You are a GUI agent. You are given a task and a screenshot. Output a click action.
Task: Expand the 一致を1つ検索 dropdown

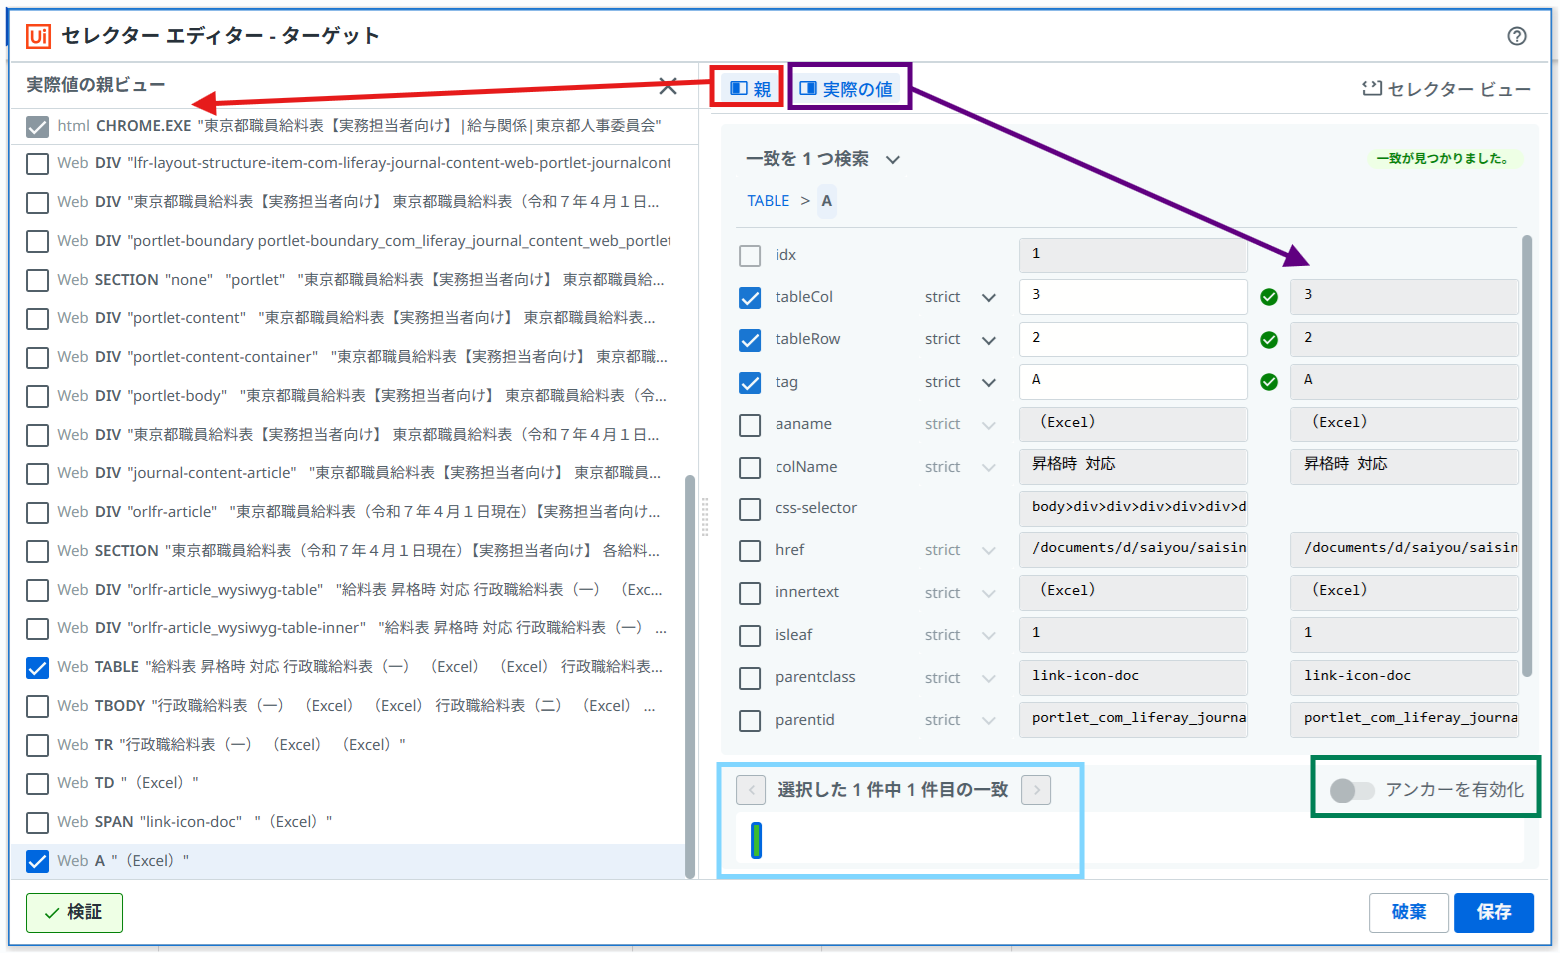(x=893, y=159)
